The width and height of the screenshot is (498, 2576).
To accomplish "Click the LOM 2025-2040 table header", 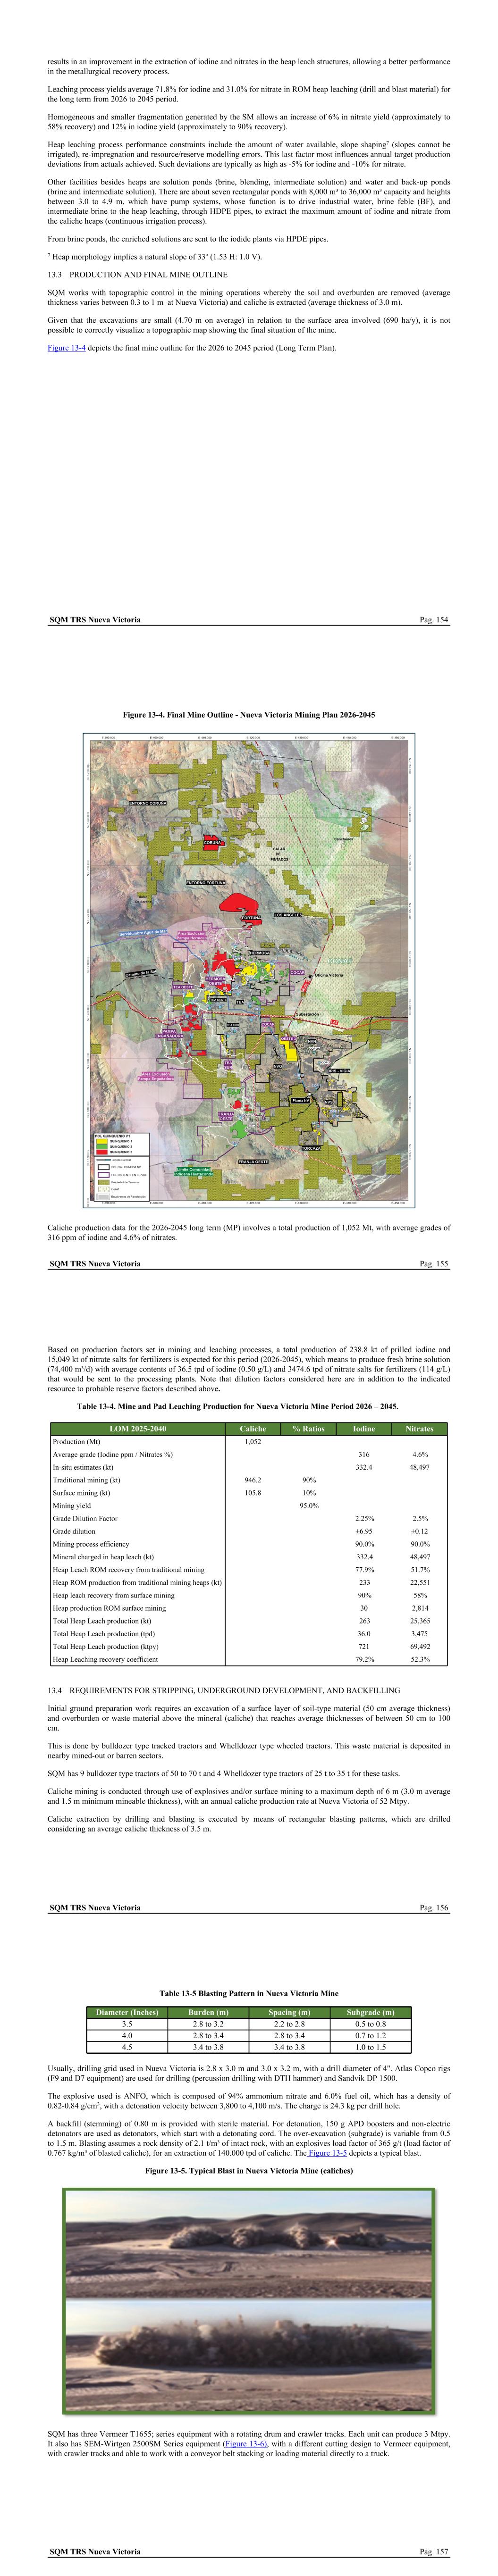I will pyautogui.click(x=138, y=1429).
